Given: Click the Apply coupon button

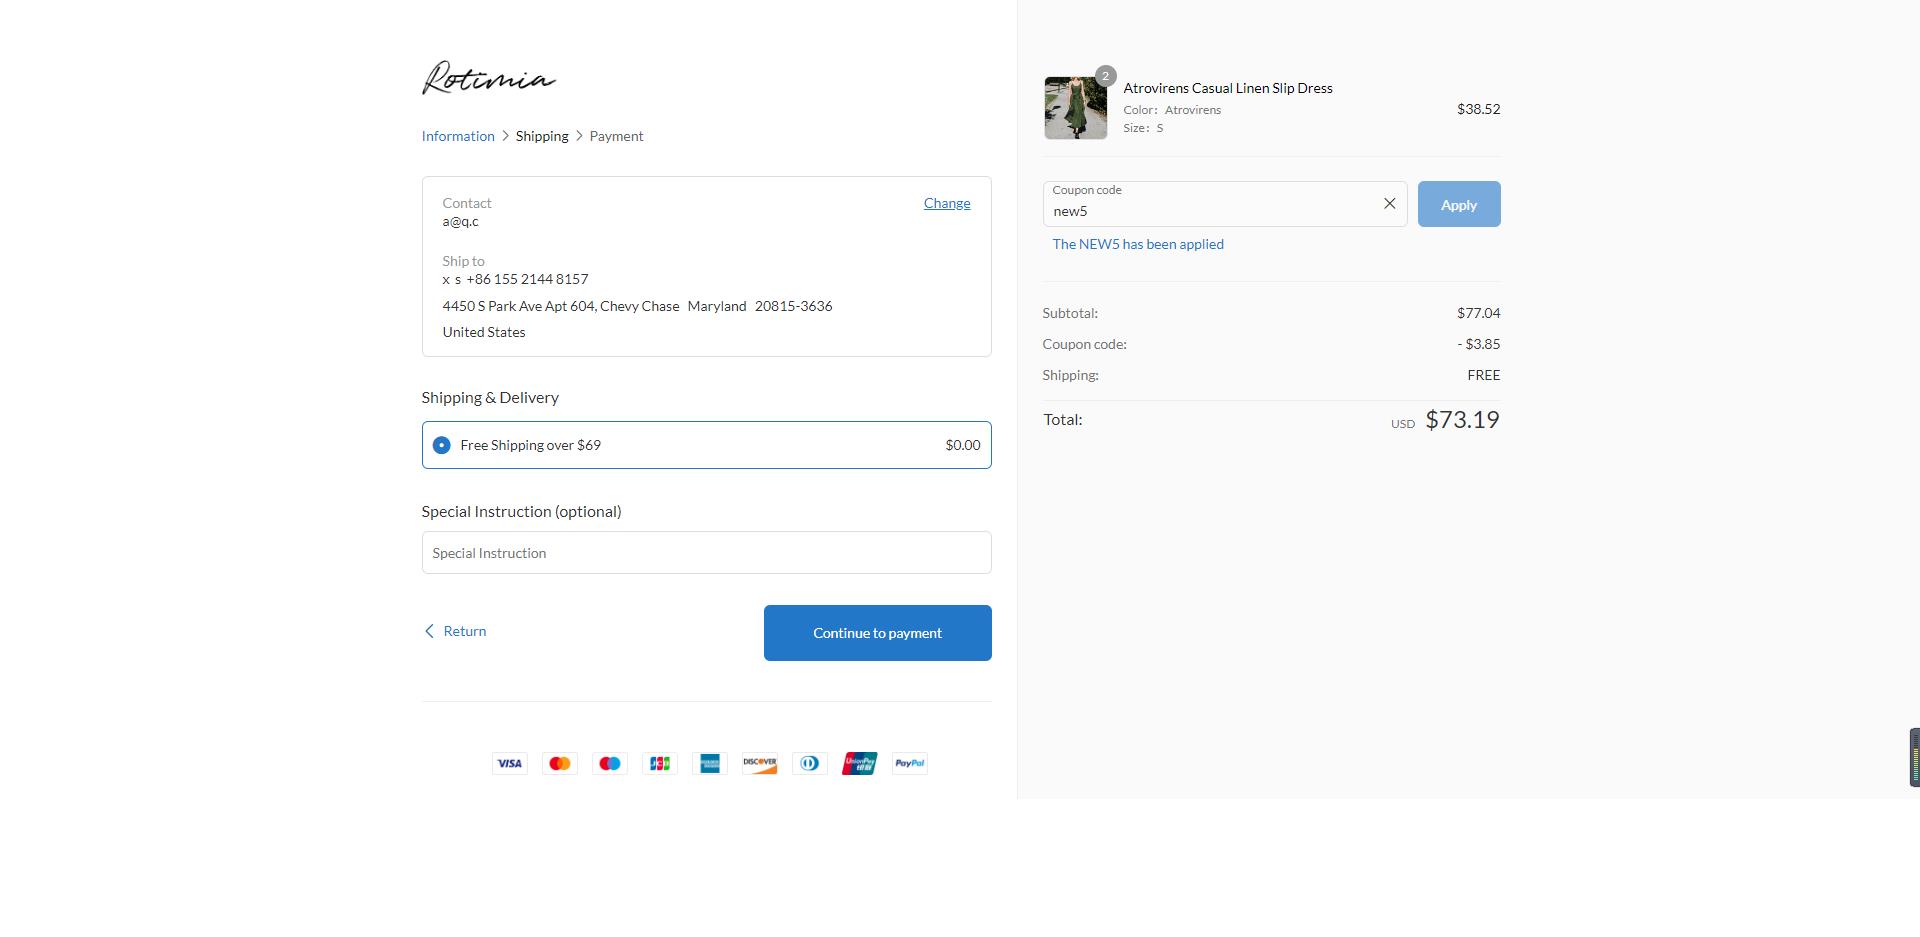Looking at the screenshot, I should pyautogui.click(x=1459, y=204).
